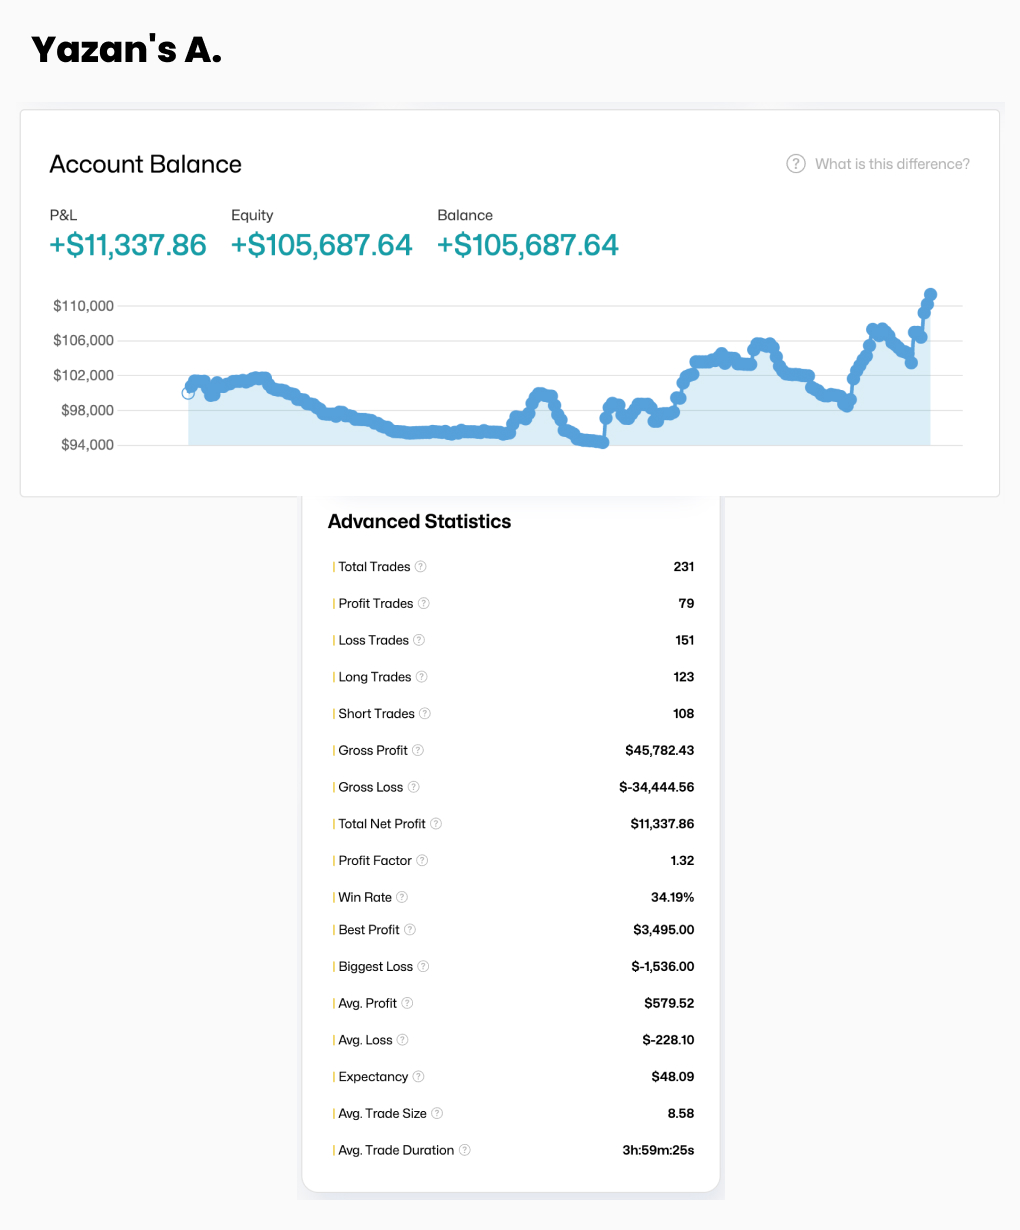Click the $110,000 axis label on chart
This screenshot has width=1020, height=1230.
point(84,306)
